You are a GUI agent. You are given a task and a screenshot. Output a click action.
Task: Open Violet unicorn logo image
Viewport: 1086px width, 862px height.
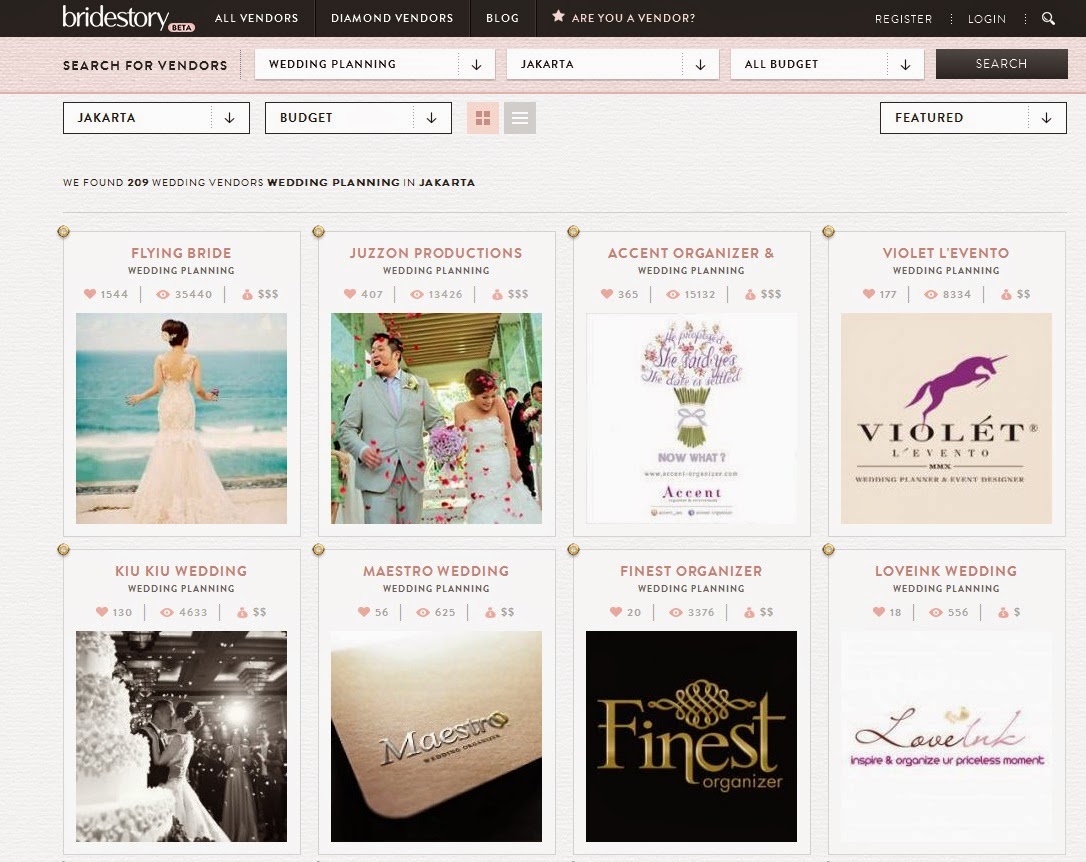[946, 418]
